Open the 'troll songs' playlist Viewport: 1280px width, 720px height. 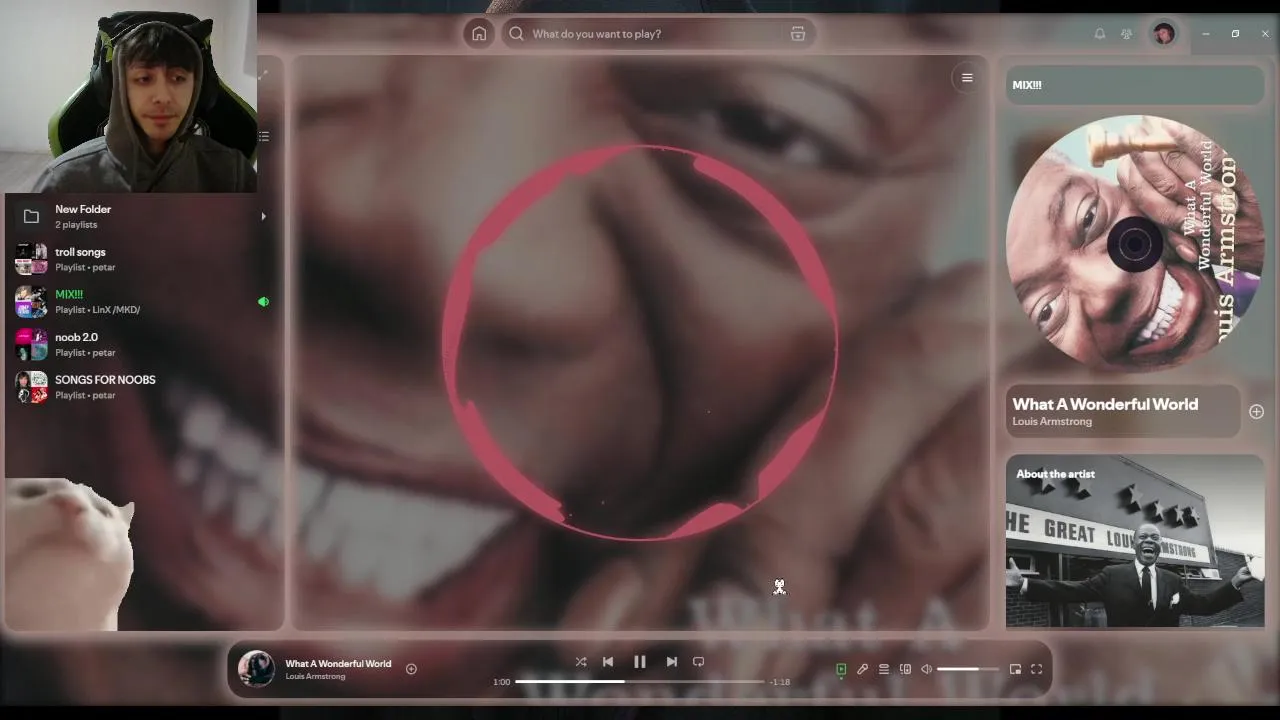tap(142, 259)
